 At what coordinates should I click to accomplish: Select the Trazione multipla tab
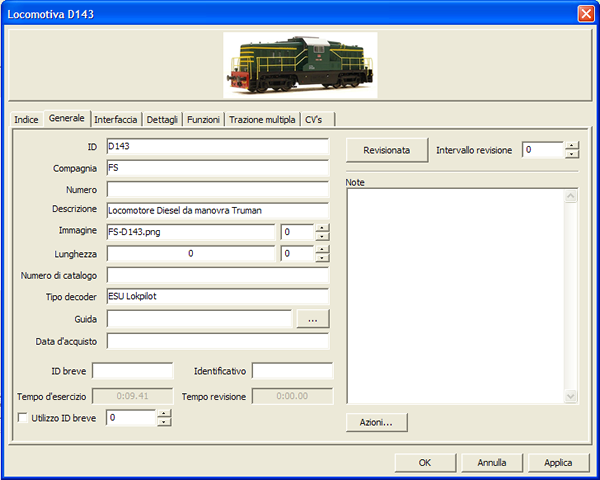point(262,119)
